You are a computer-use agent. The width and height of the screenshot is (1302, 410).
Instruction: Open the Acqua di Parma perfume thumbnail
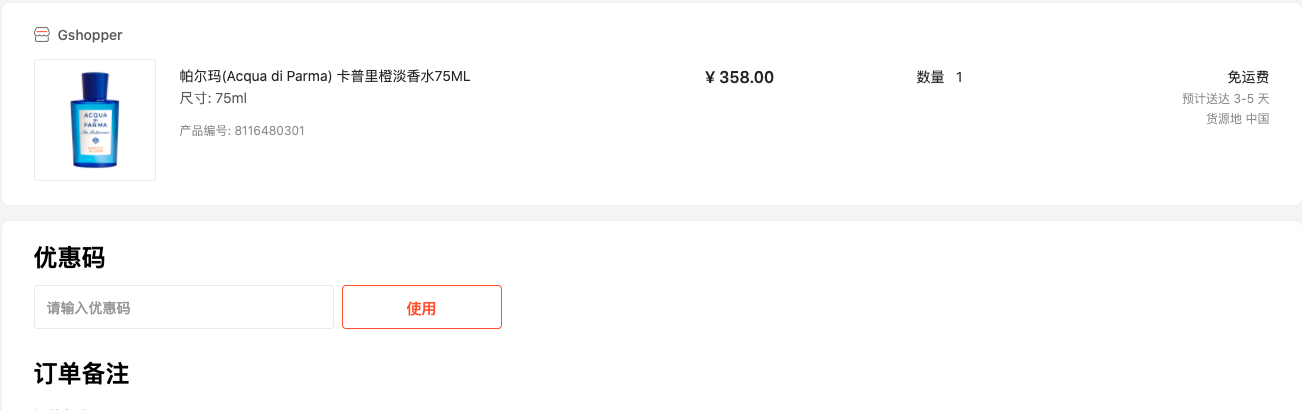point(95,120)
